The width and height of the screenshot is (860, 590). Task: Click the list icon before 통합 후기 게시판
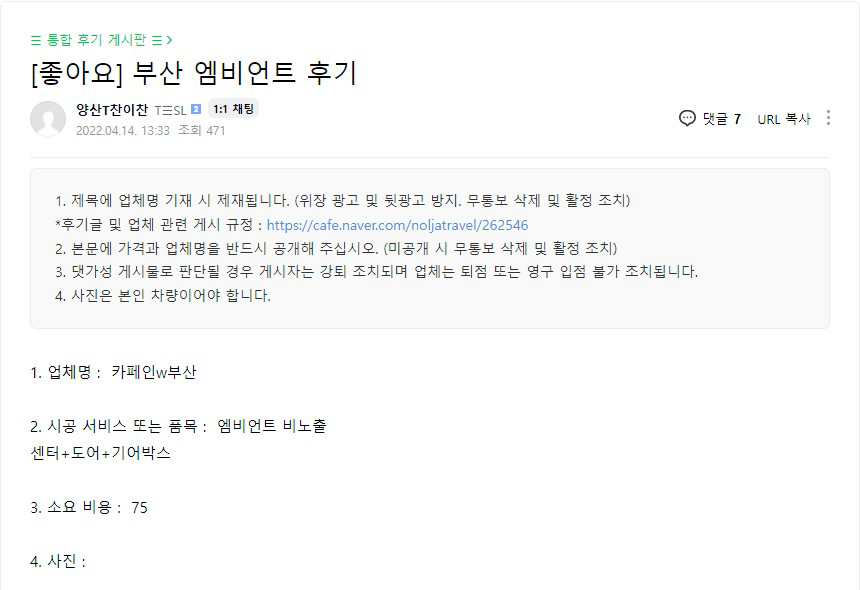[x=36, y=40]
